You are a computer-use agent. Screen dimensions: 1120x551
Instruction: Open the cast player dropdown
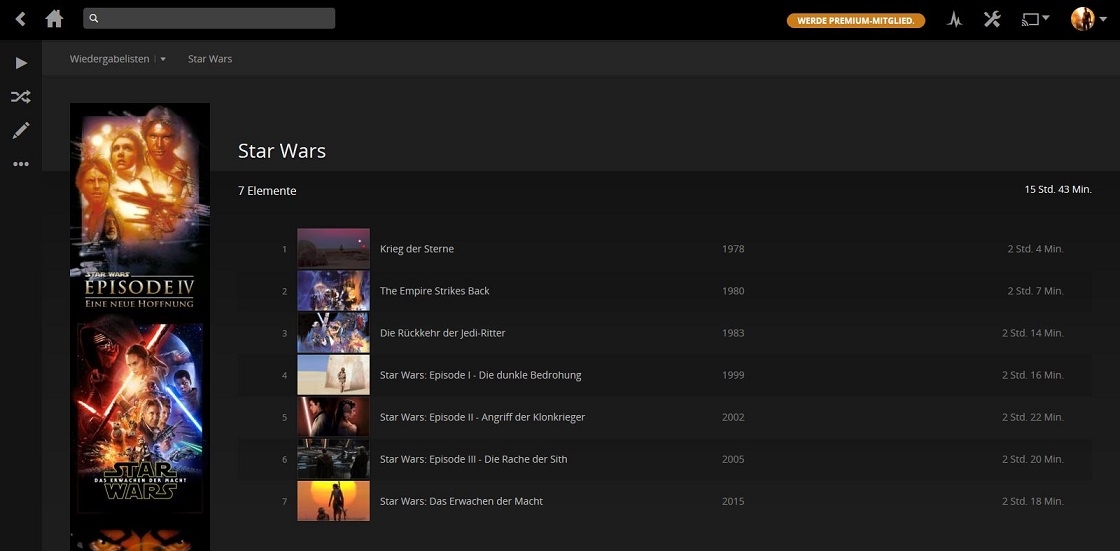[1035, 19]
